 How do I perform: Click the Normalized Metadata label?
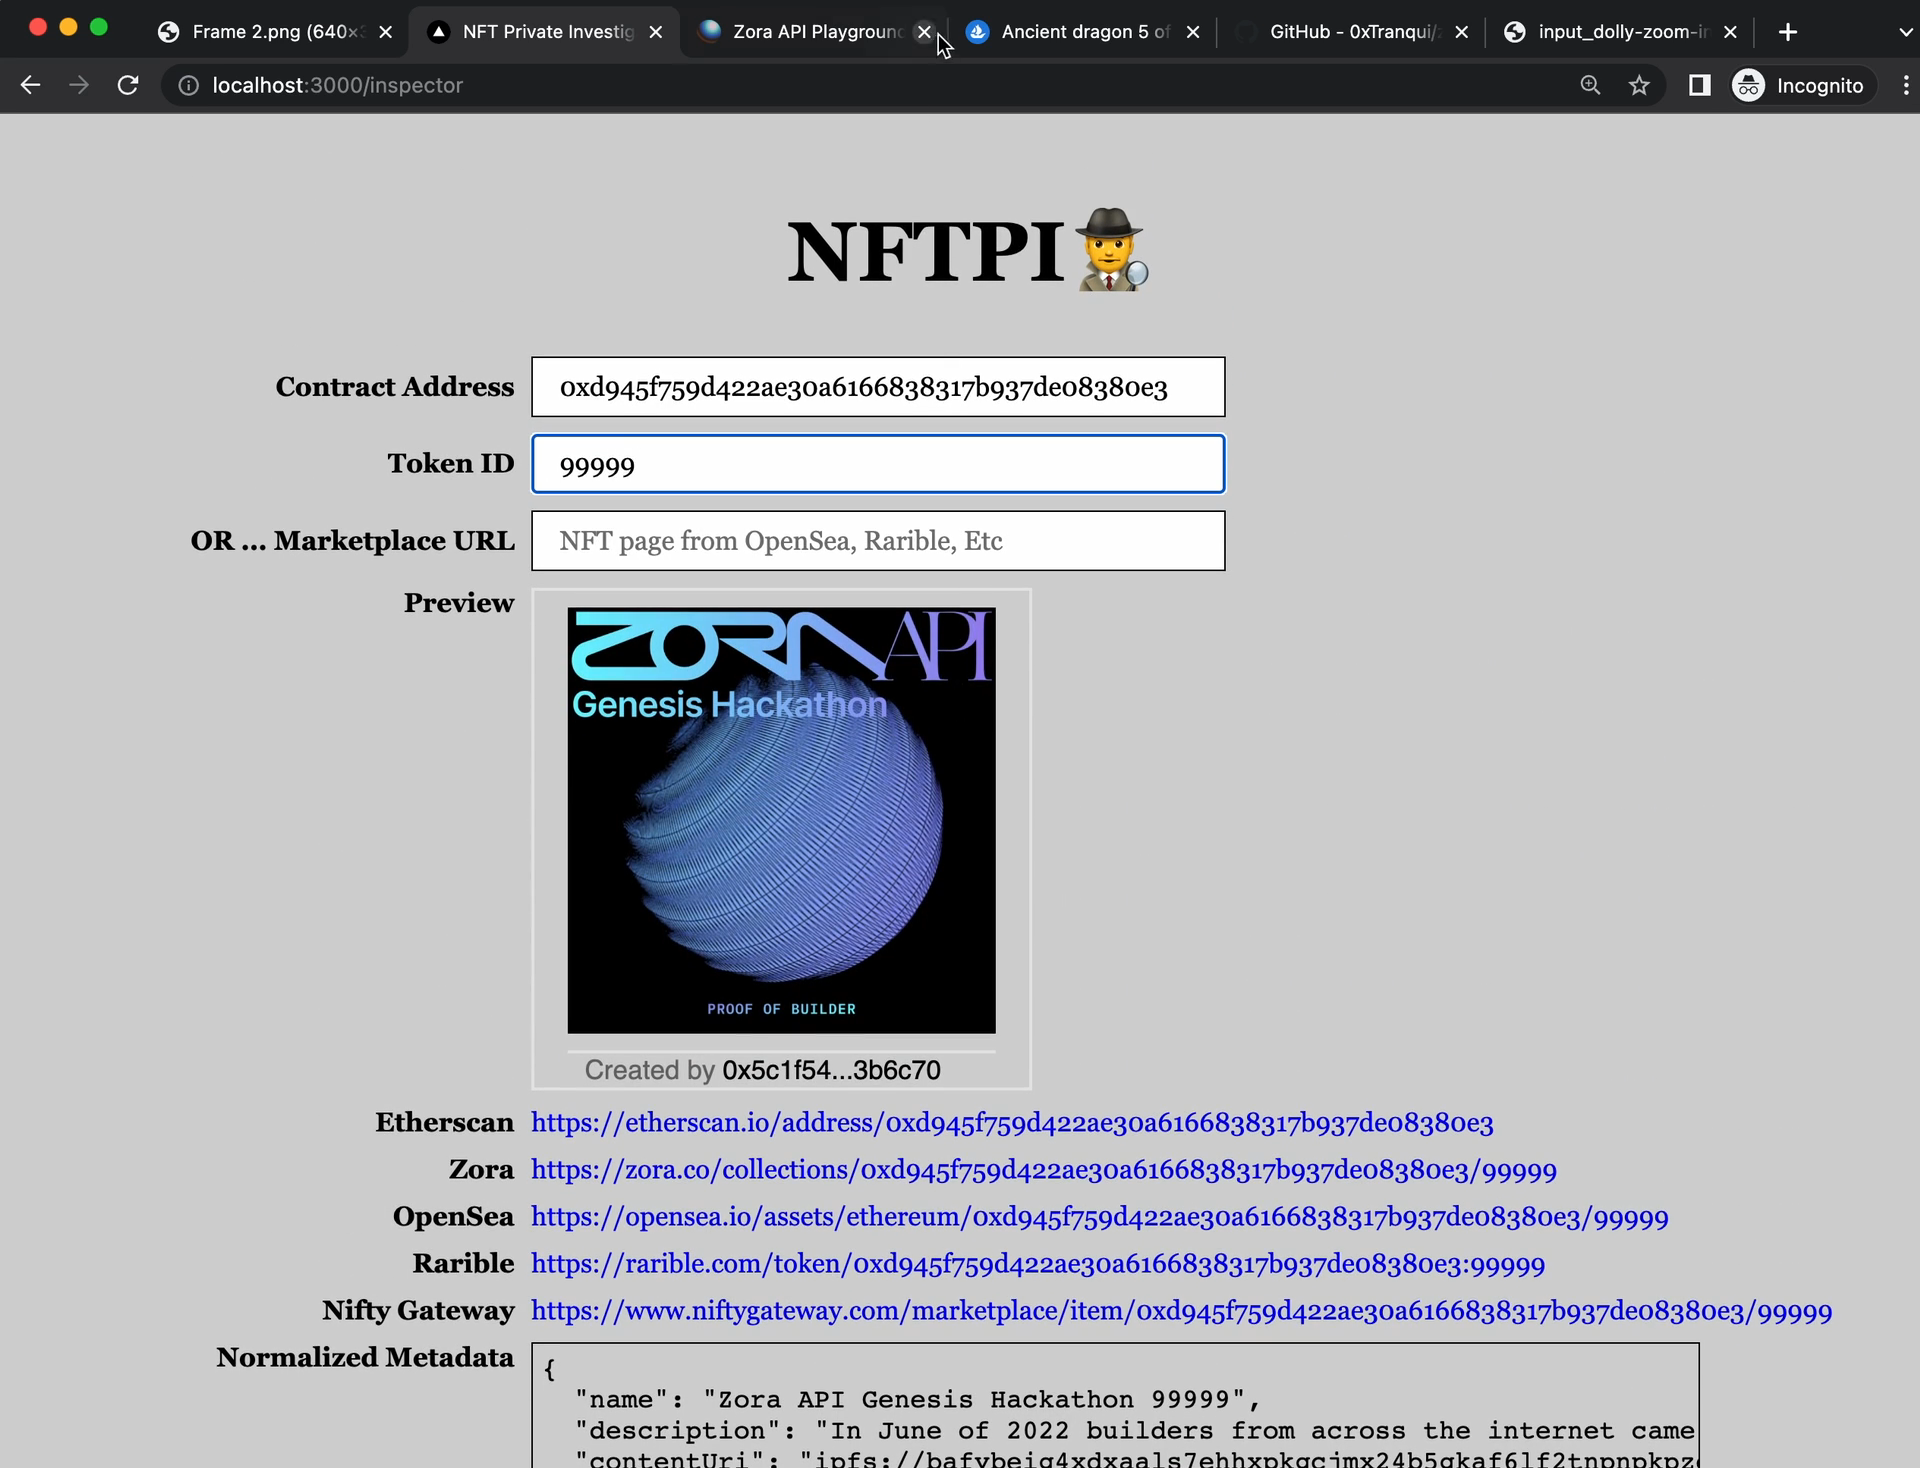coord(366,1358)
